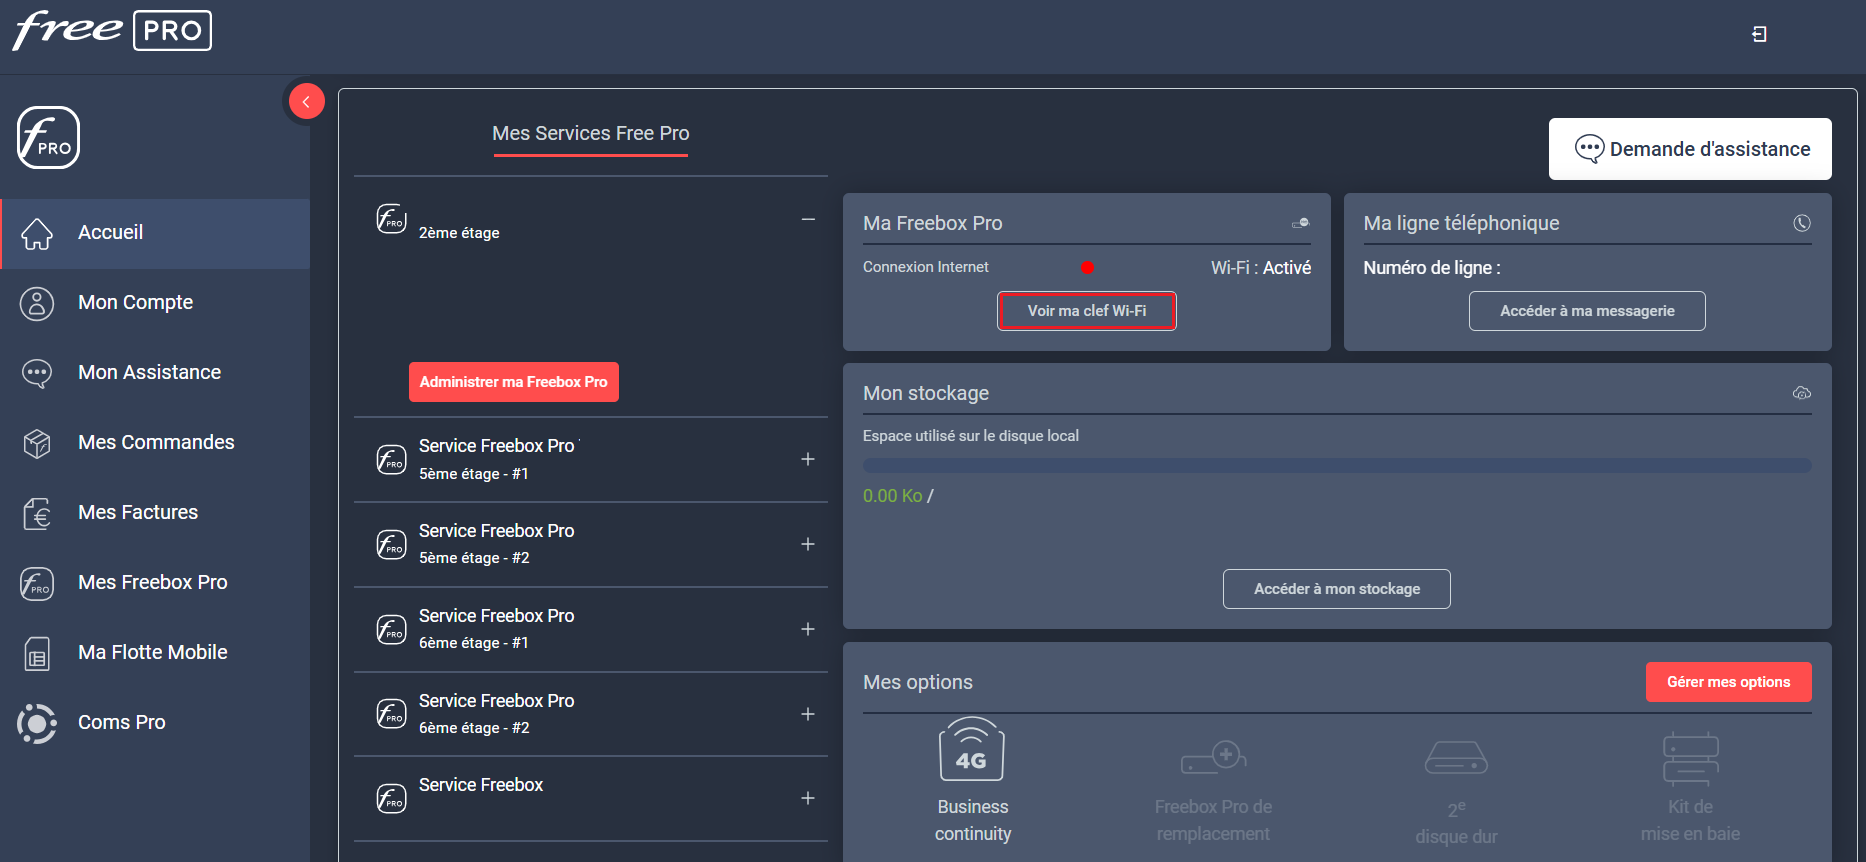
Task: Click the 2ème étage Freebox Pro icon
Action: [391, 218]
